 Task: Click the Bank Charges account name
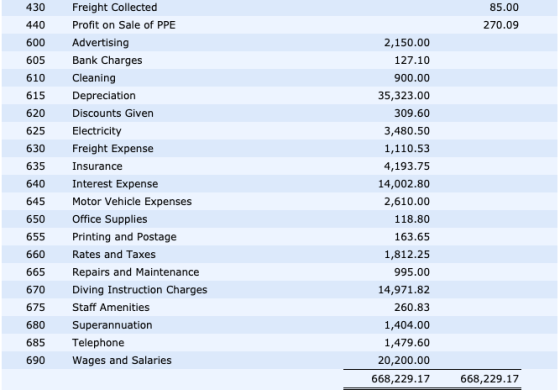(107, 60)
